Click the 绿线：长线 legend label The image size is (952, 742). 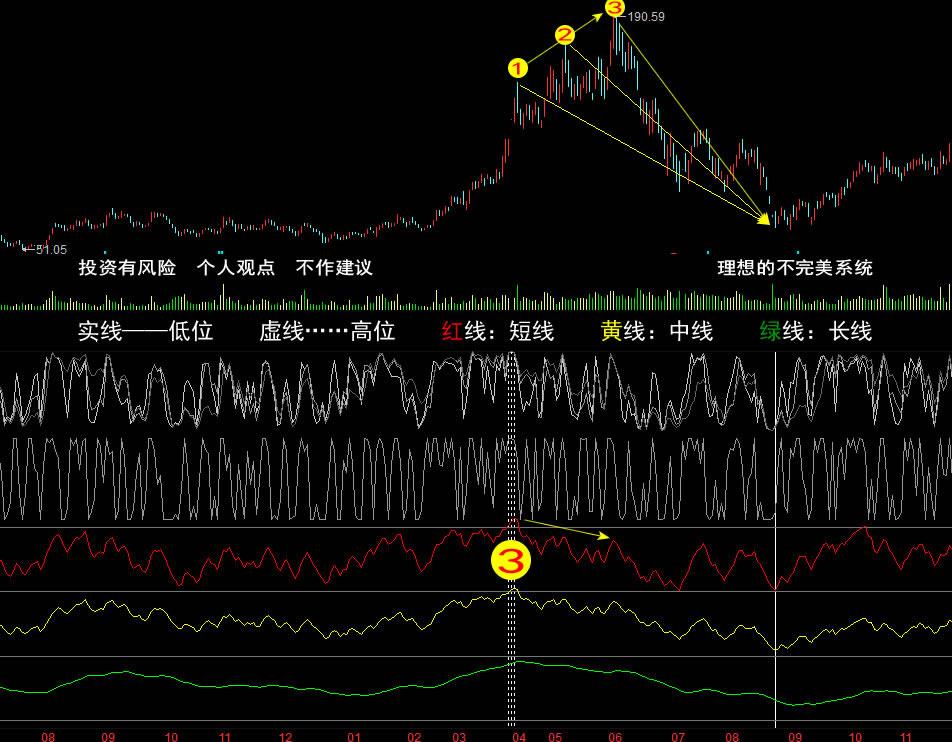816,331
